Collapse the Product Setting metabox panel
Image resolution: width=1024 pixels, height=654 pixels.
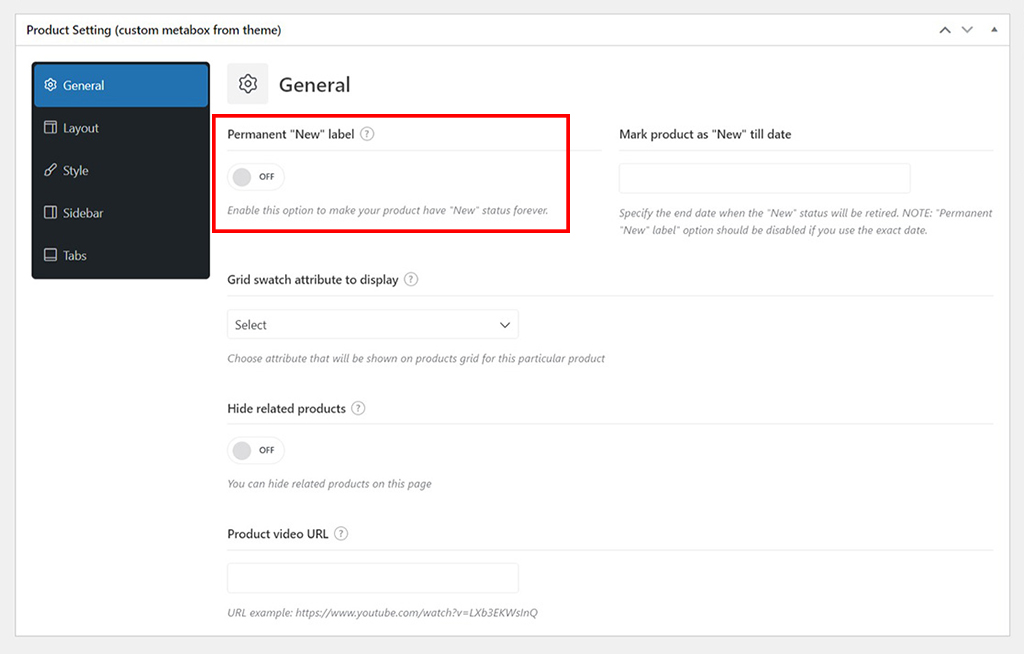click(994, 30)
